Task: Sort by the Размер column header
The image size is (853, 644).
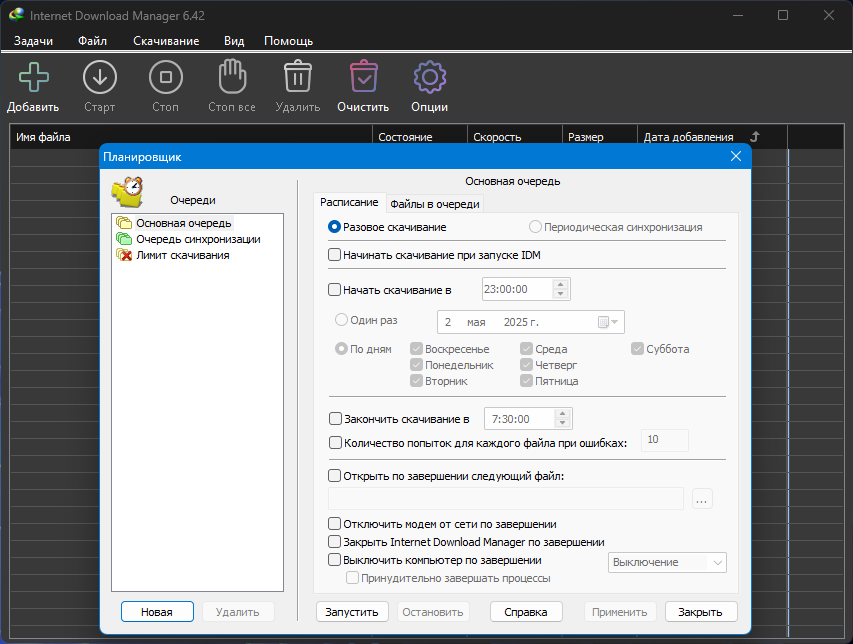Action: (599, 137)
